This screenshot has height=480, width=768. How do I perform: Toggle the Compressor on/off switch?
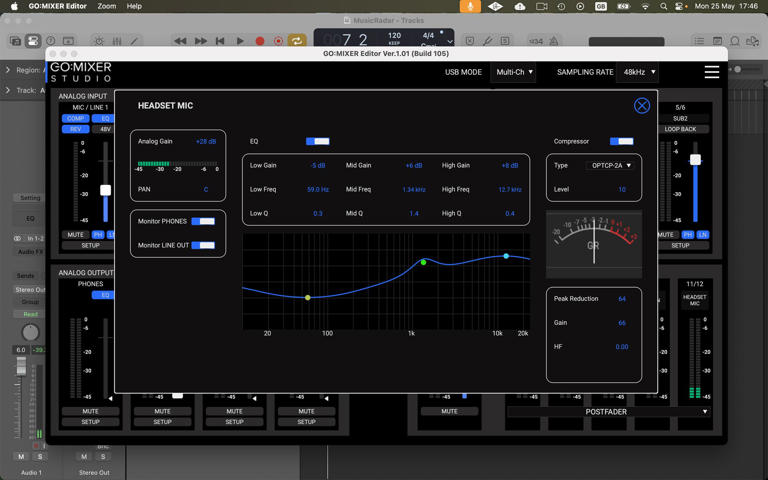coord(622,141)
